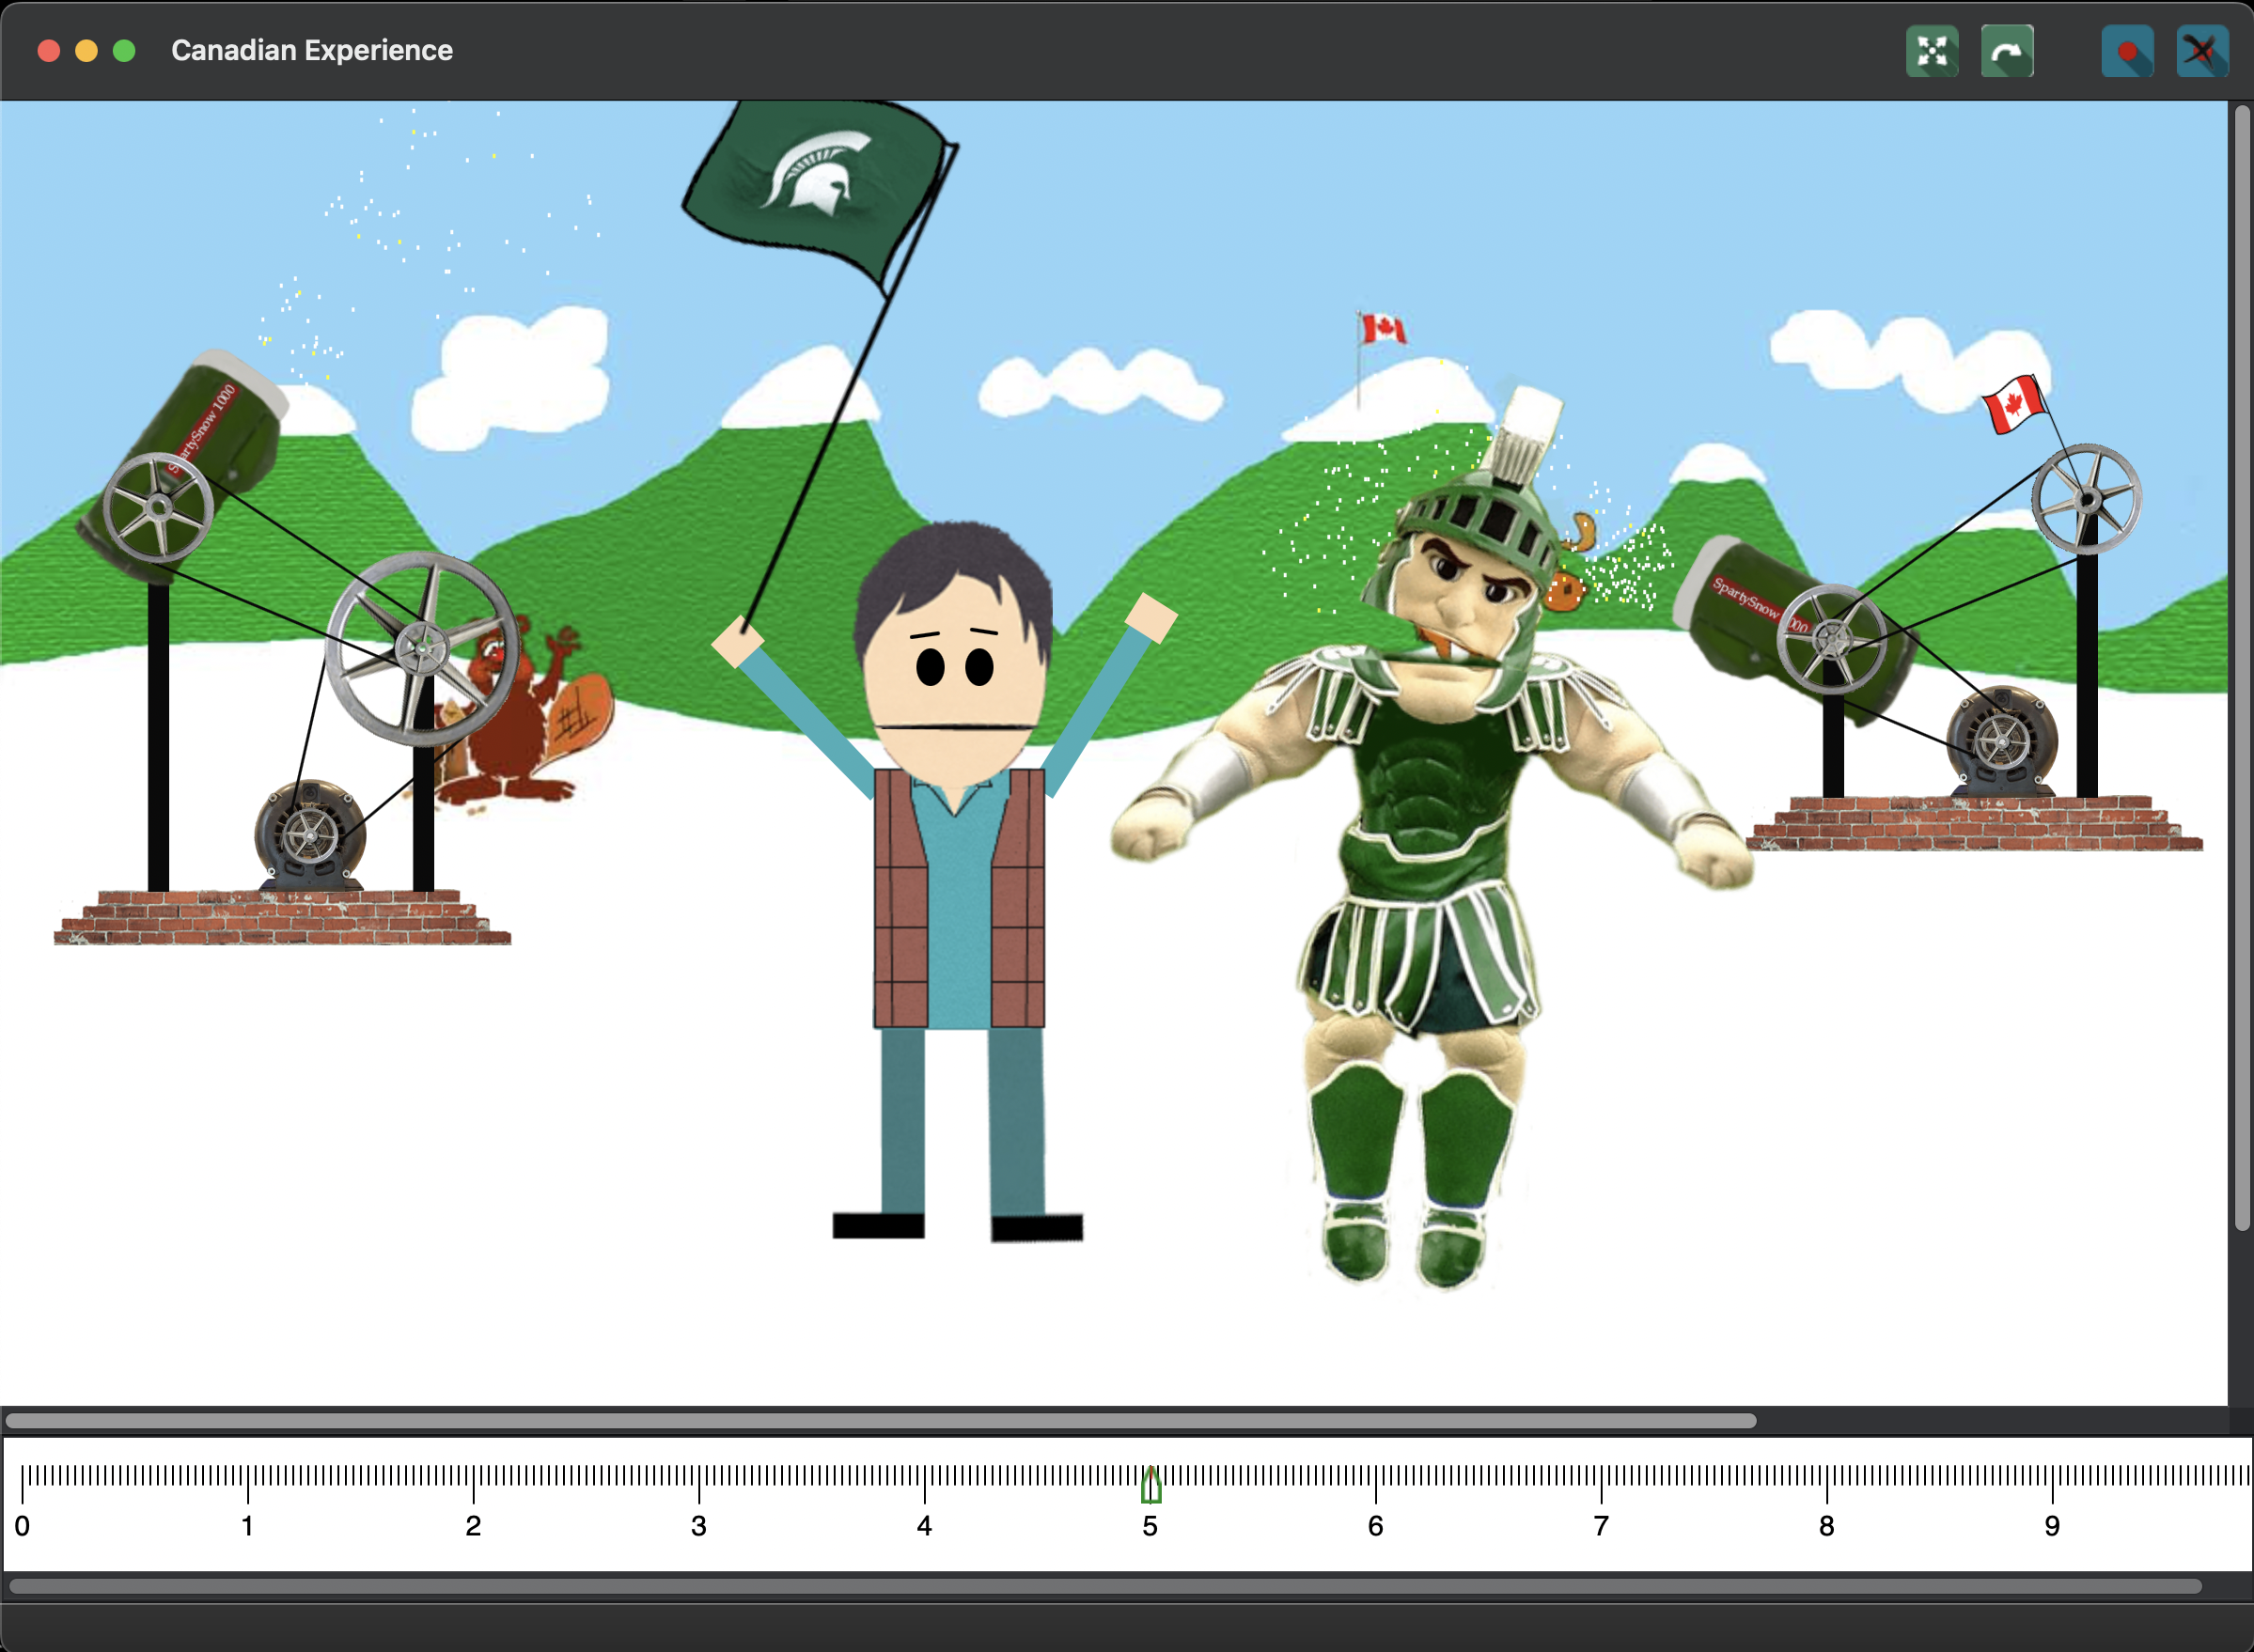Click the vertical scrollbar of the scene view
2254x1652 pixels.
pyautogui.click(x=2242, y=667)
